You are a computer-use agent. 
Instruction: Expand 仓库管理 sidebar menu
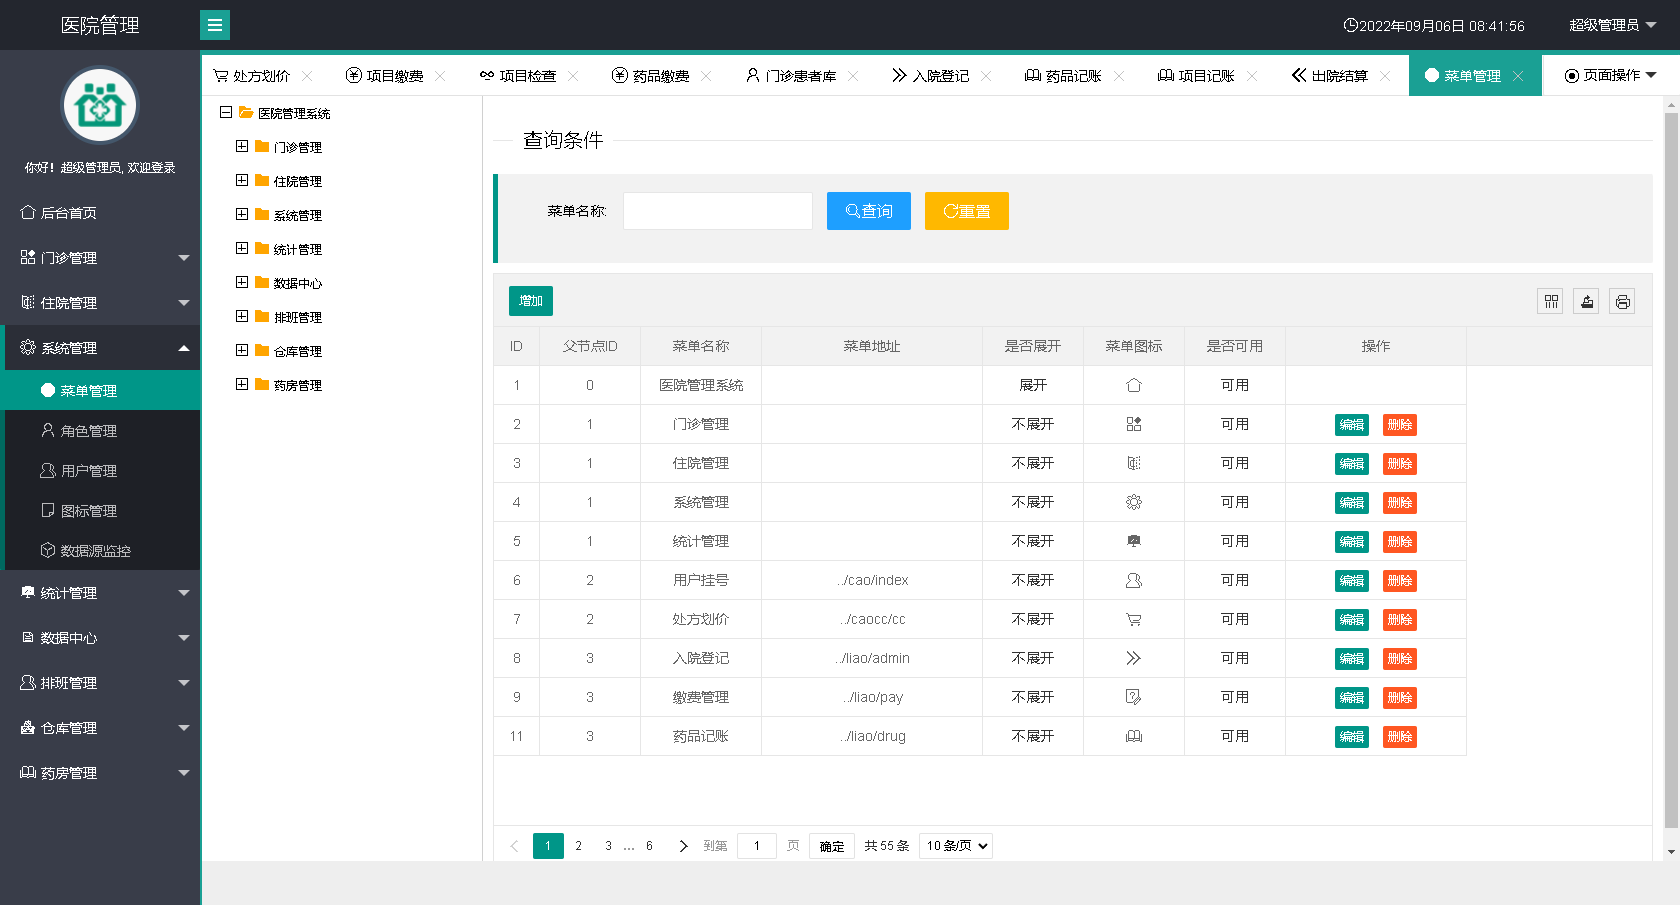[x=100, y=727]
